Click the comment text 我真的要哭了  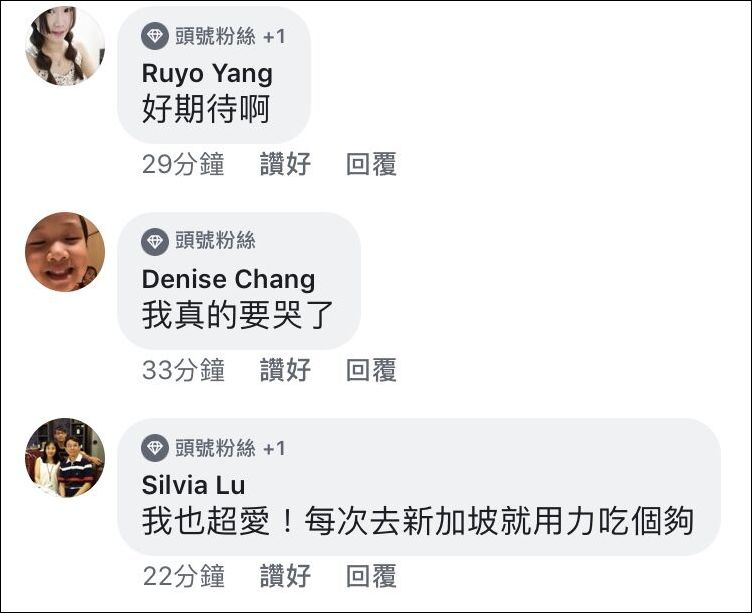coord(237,315)
